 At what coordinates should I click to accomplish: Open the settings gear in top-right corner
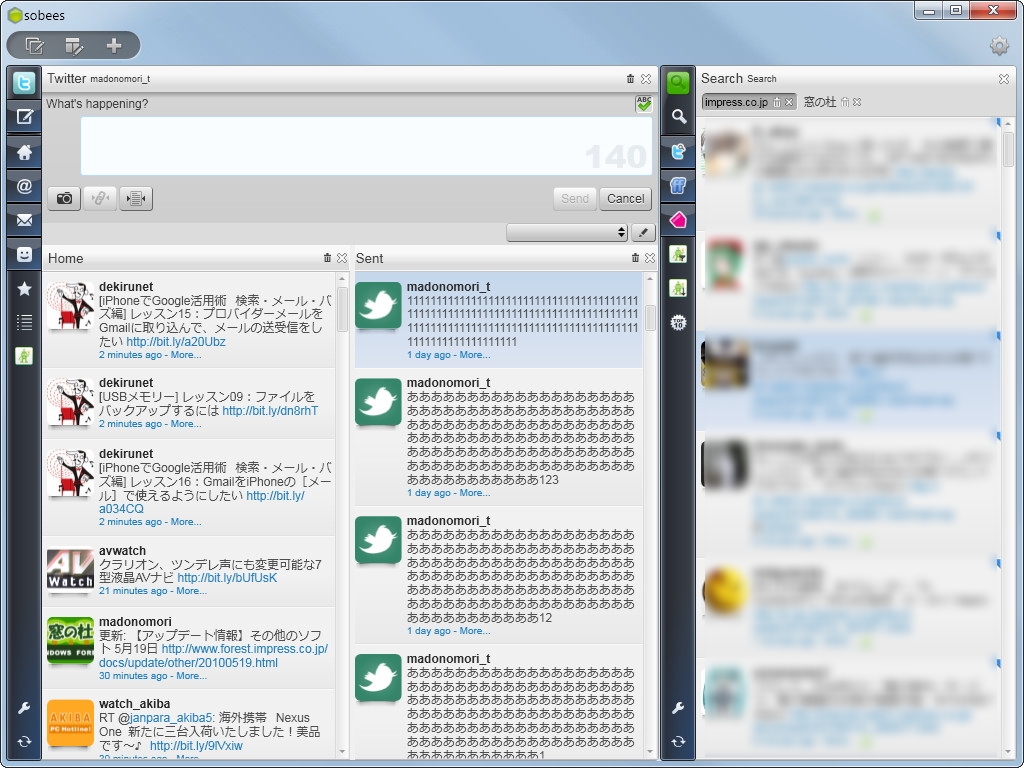999,45
